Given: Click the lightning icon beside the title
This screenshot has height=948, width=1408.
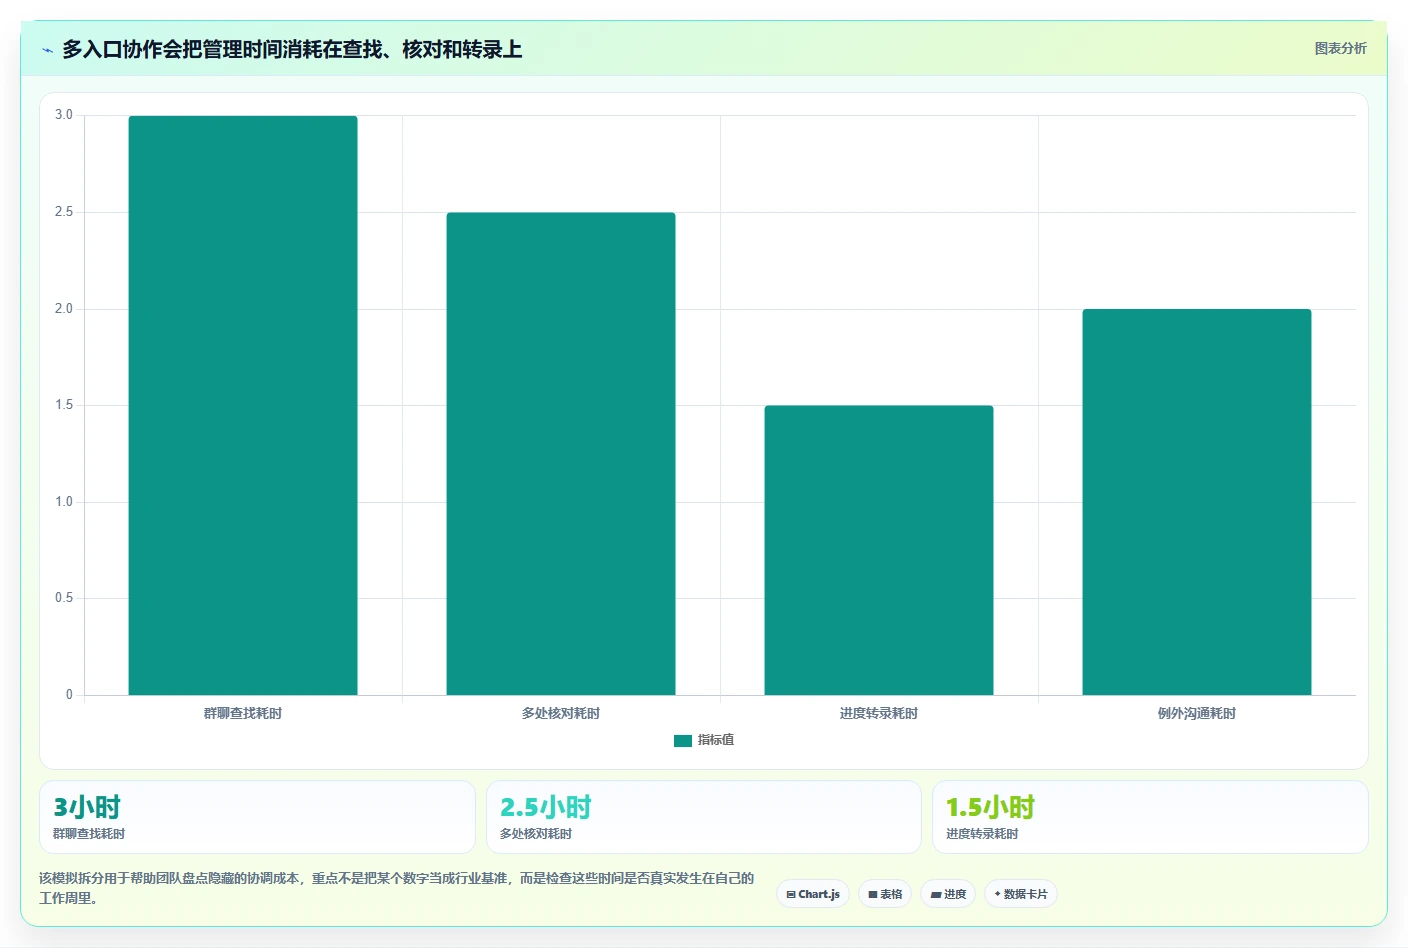Looking at the screenshot, I should (x=47, y=50).
